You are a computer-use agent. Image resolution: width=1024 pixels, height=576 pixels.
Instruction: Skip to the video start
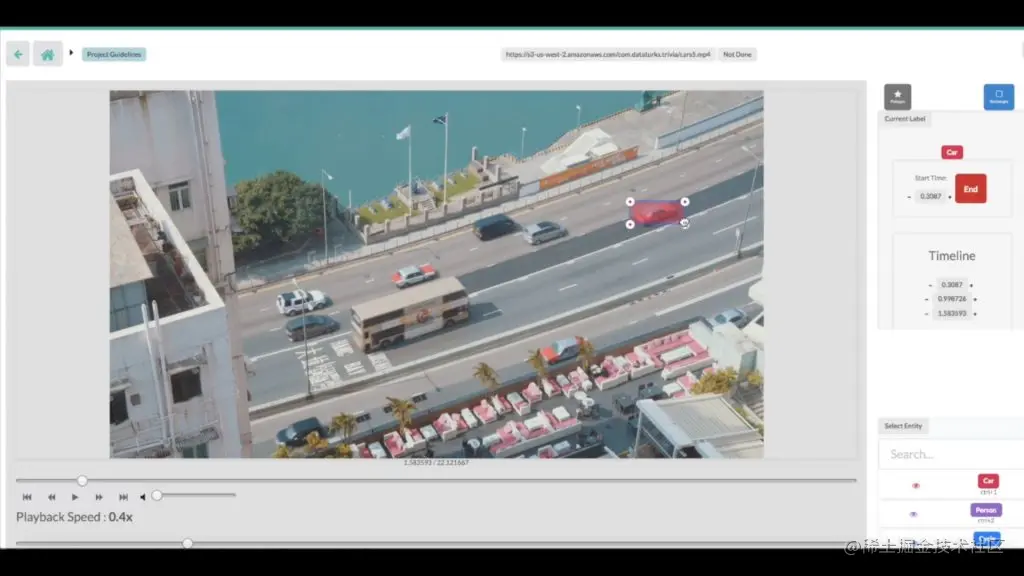click(x=27, y=497)
